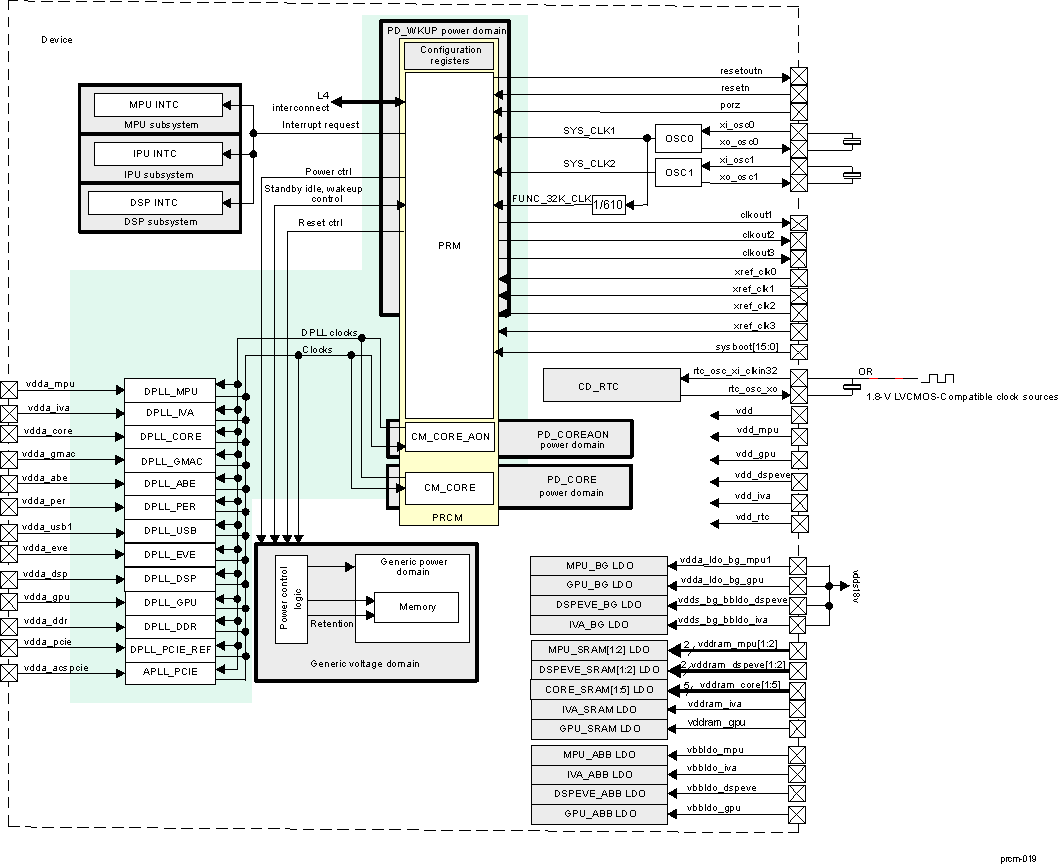Select the DPLL_MPU block
The width and height of the screenshot is (1059, 864).
(172, 390)
